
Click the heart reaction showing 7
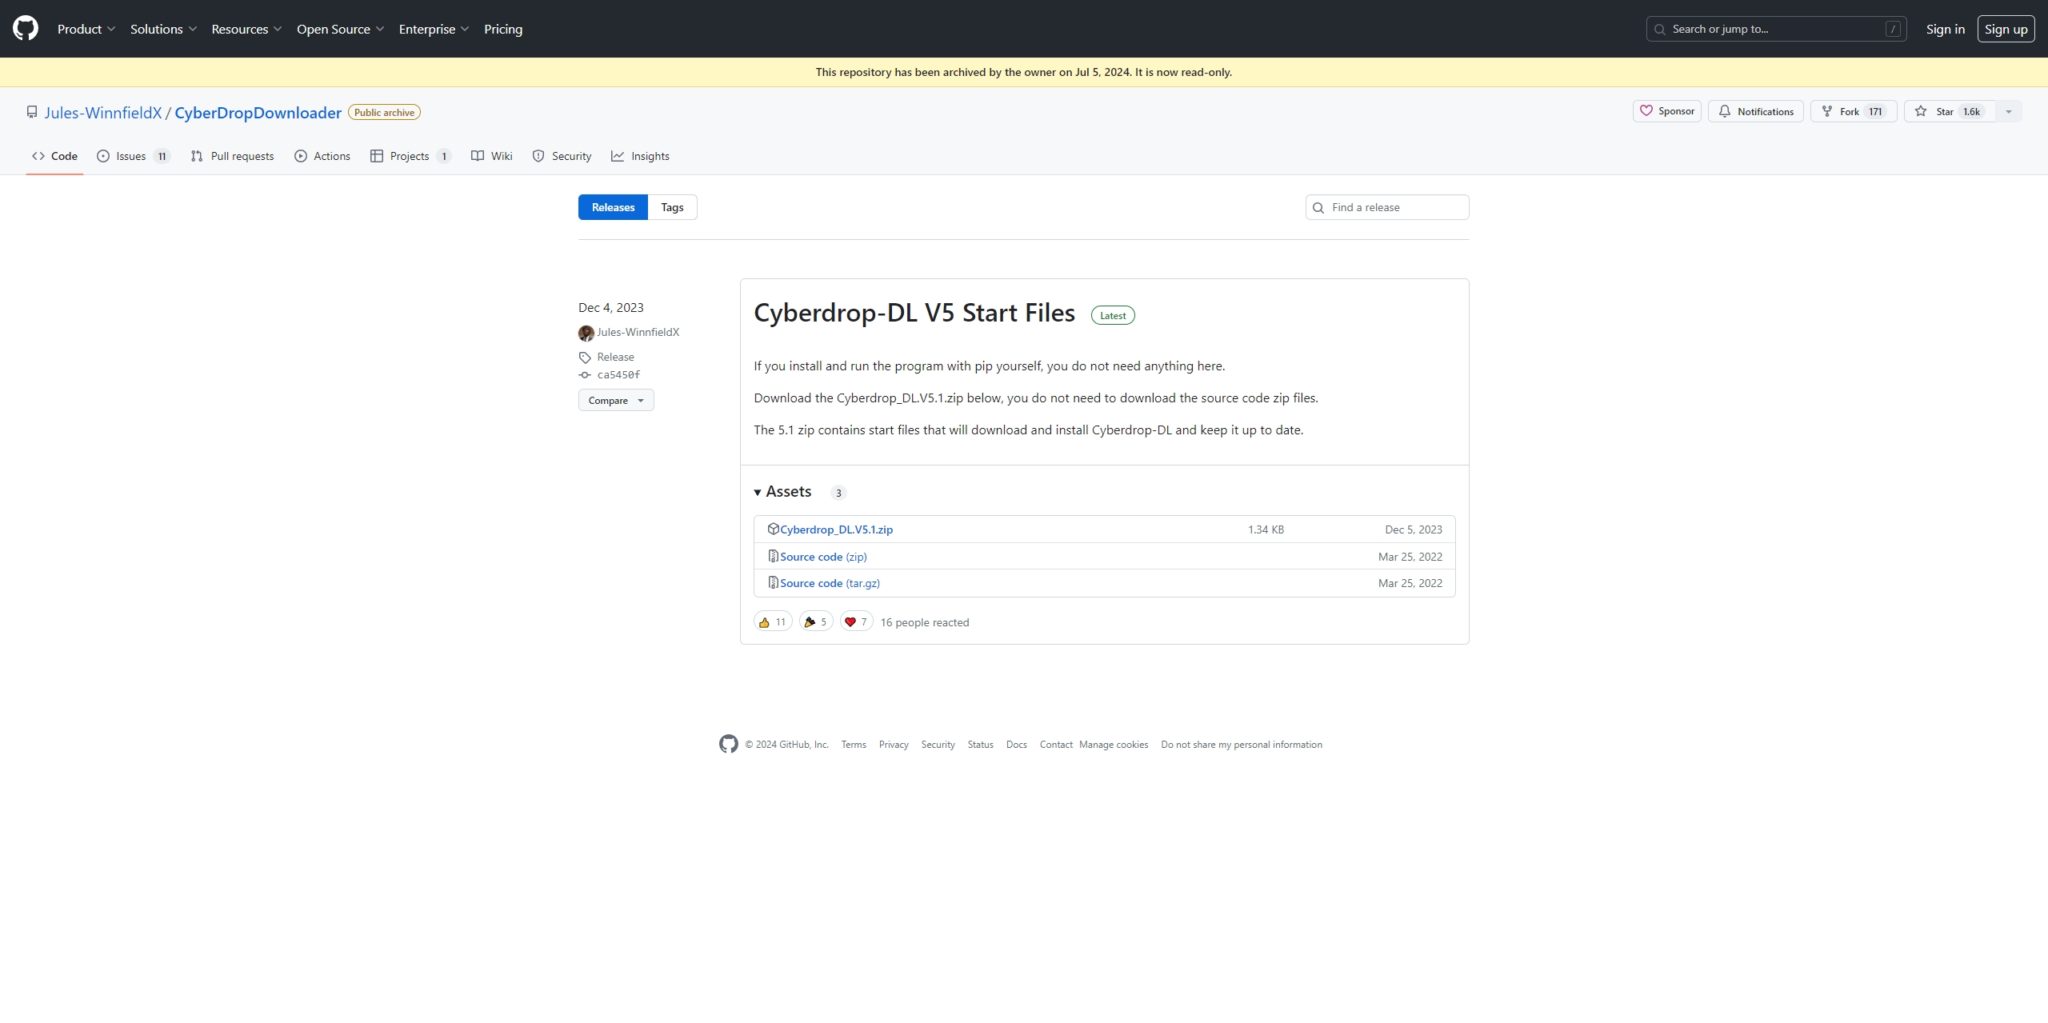click(x=856, y=621)
